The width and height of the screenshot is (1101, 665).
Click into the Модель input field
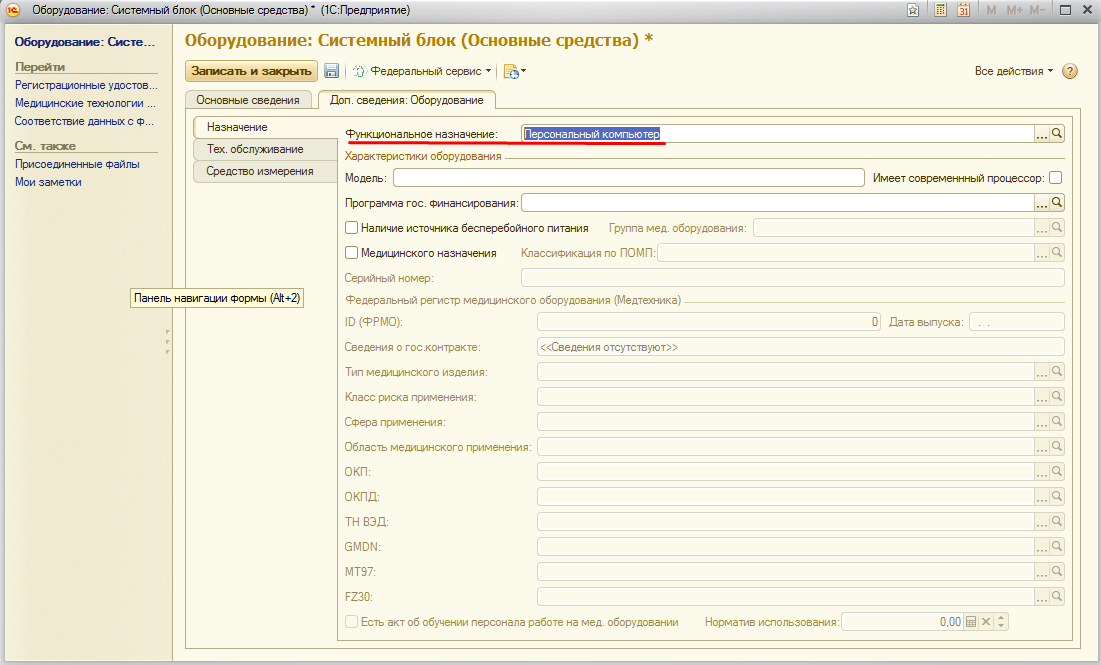pos(627,178)
